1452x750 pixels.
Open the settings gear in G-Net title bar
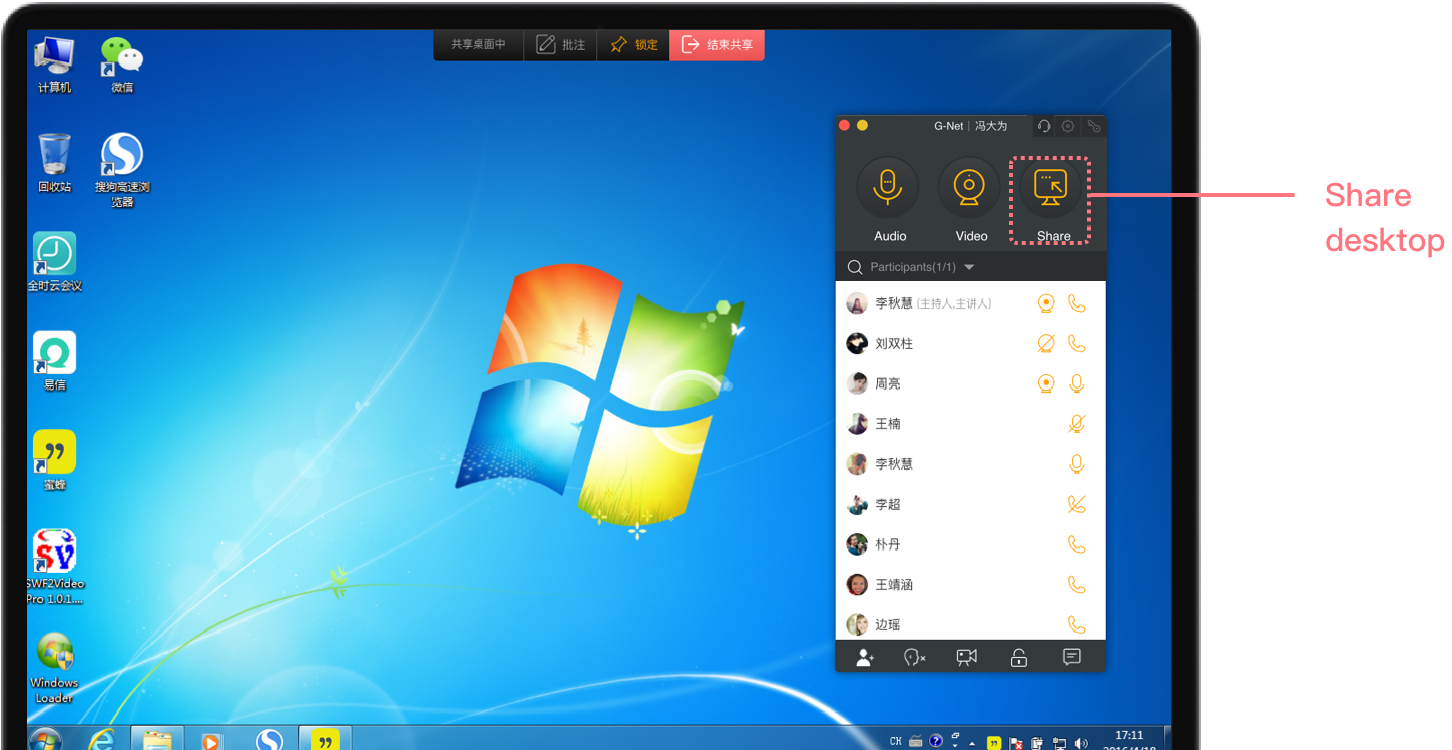click(x=1068, y=126)
